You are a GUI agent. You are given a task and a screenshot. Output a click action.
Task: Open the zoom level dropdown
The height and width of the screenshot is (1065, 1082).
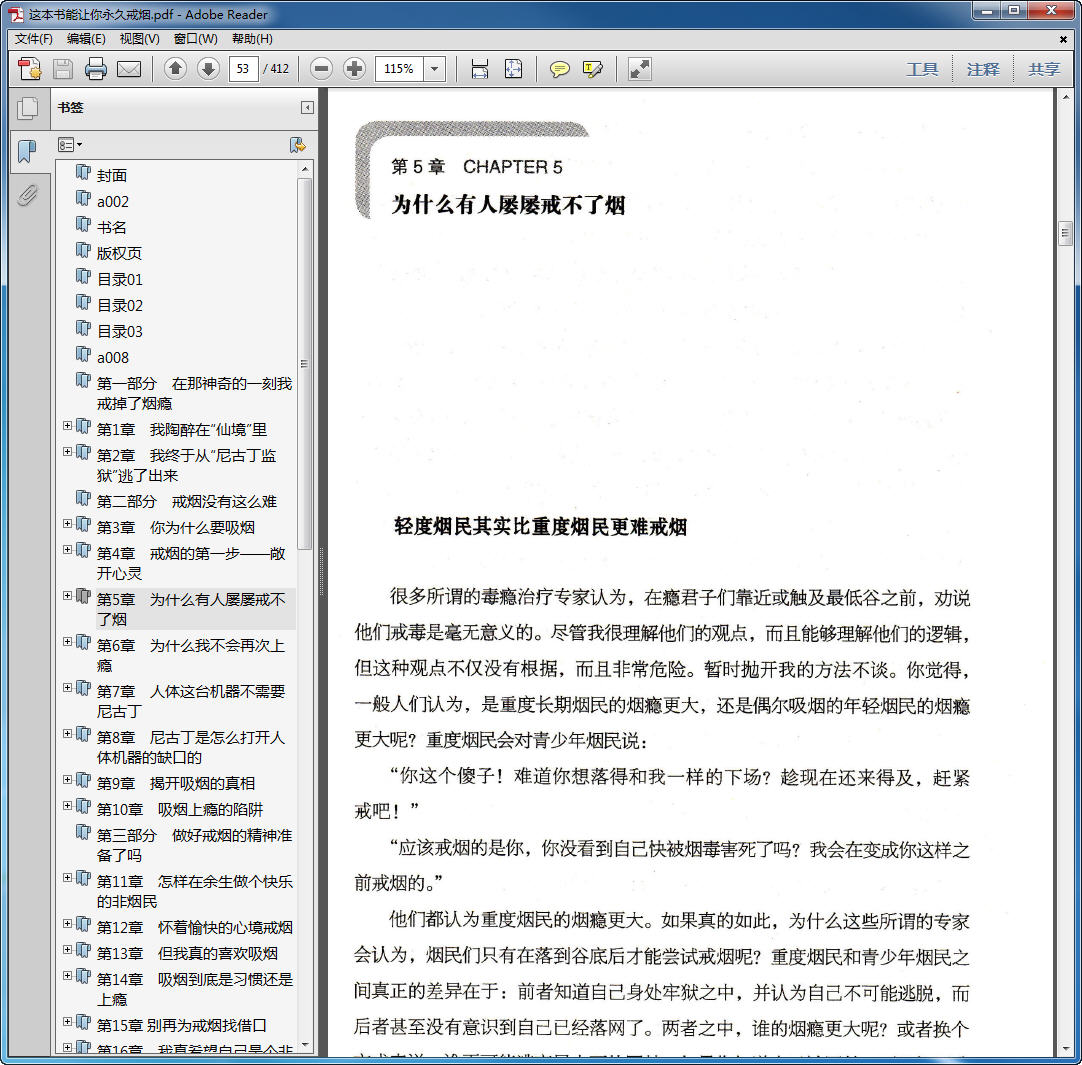[x=435, y=69]
